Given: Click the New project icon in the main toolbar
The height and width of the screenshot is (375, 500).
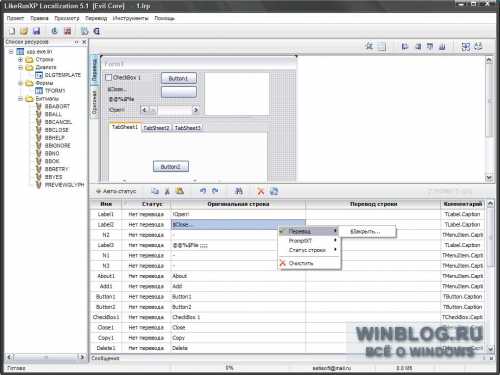Looking at the screenshot, I should (12, 31).
